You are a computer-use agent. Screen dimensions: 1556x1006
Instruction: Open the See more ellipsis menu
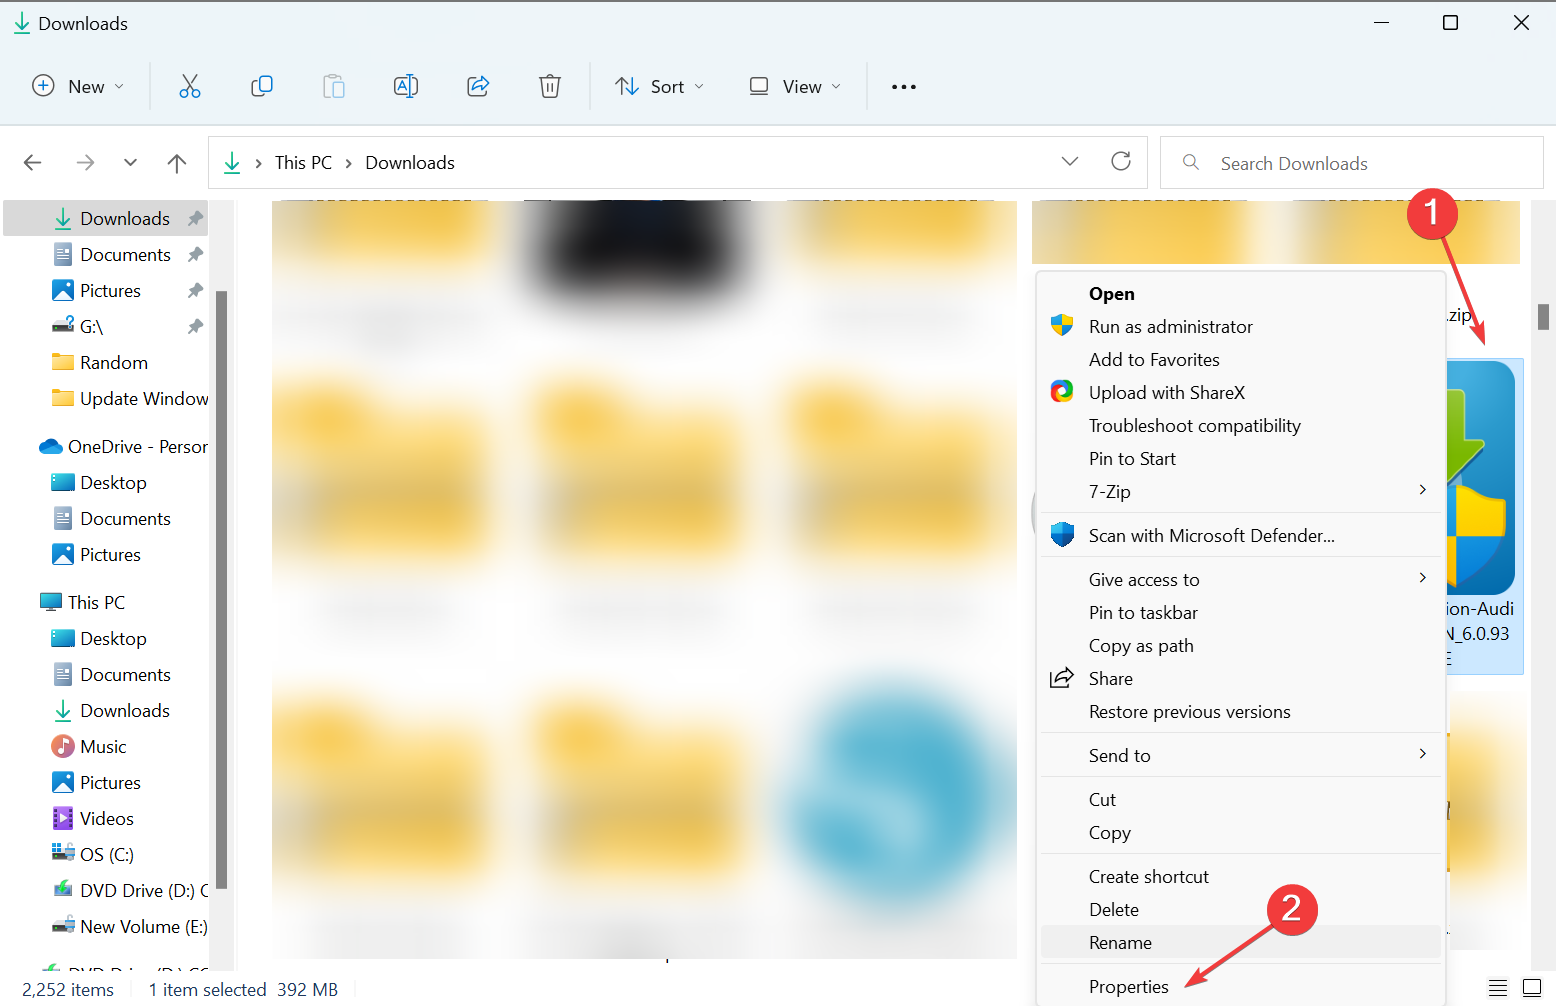coord(904,87)
